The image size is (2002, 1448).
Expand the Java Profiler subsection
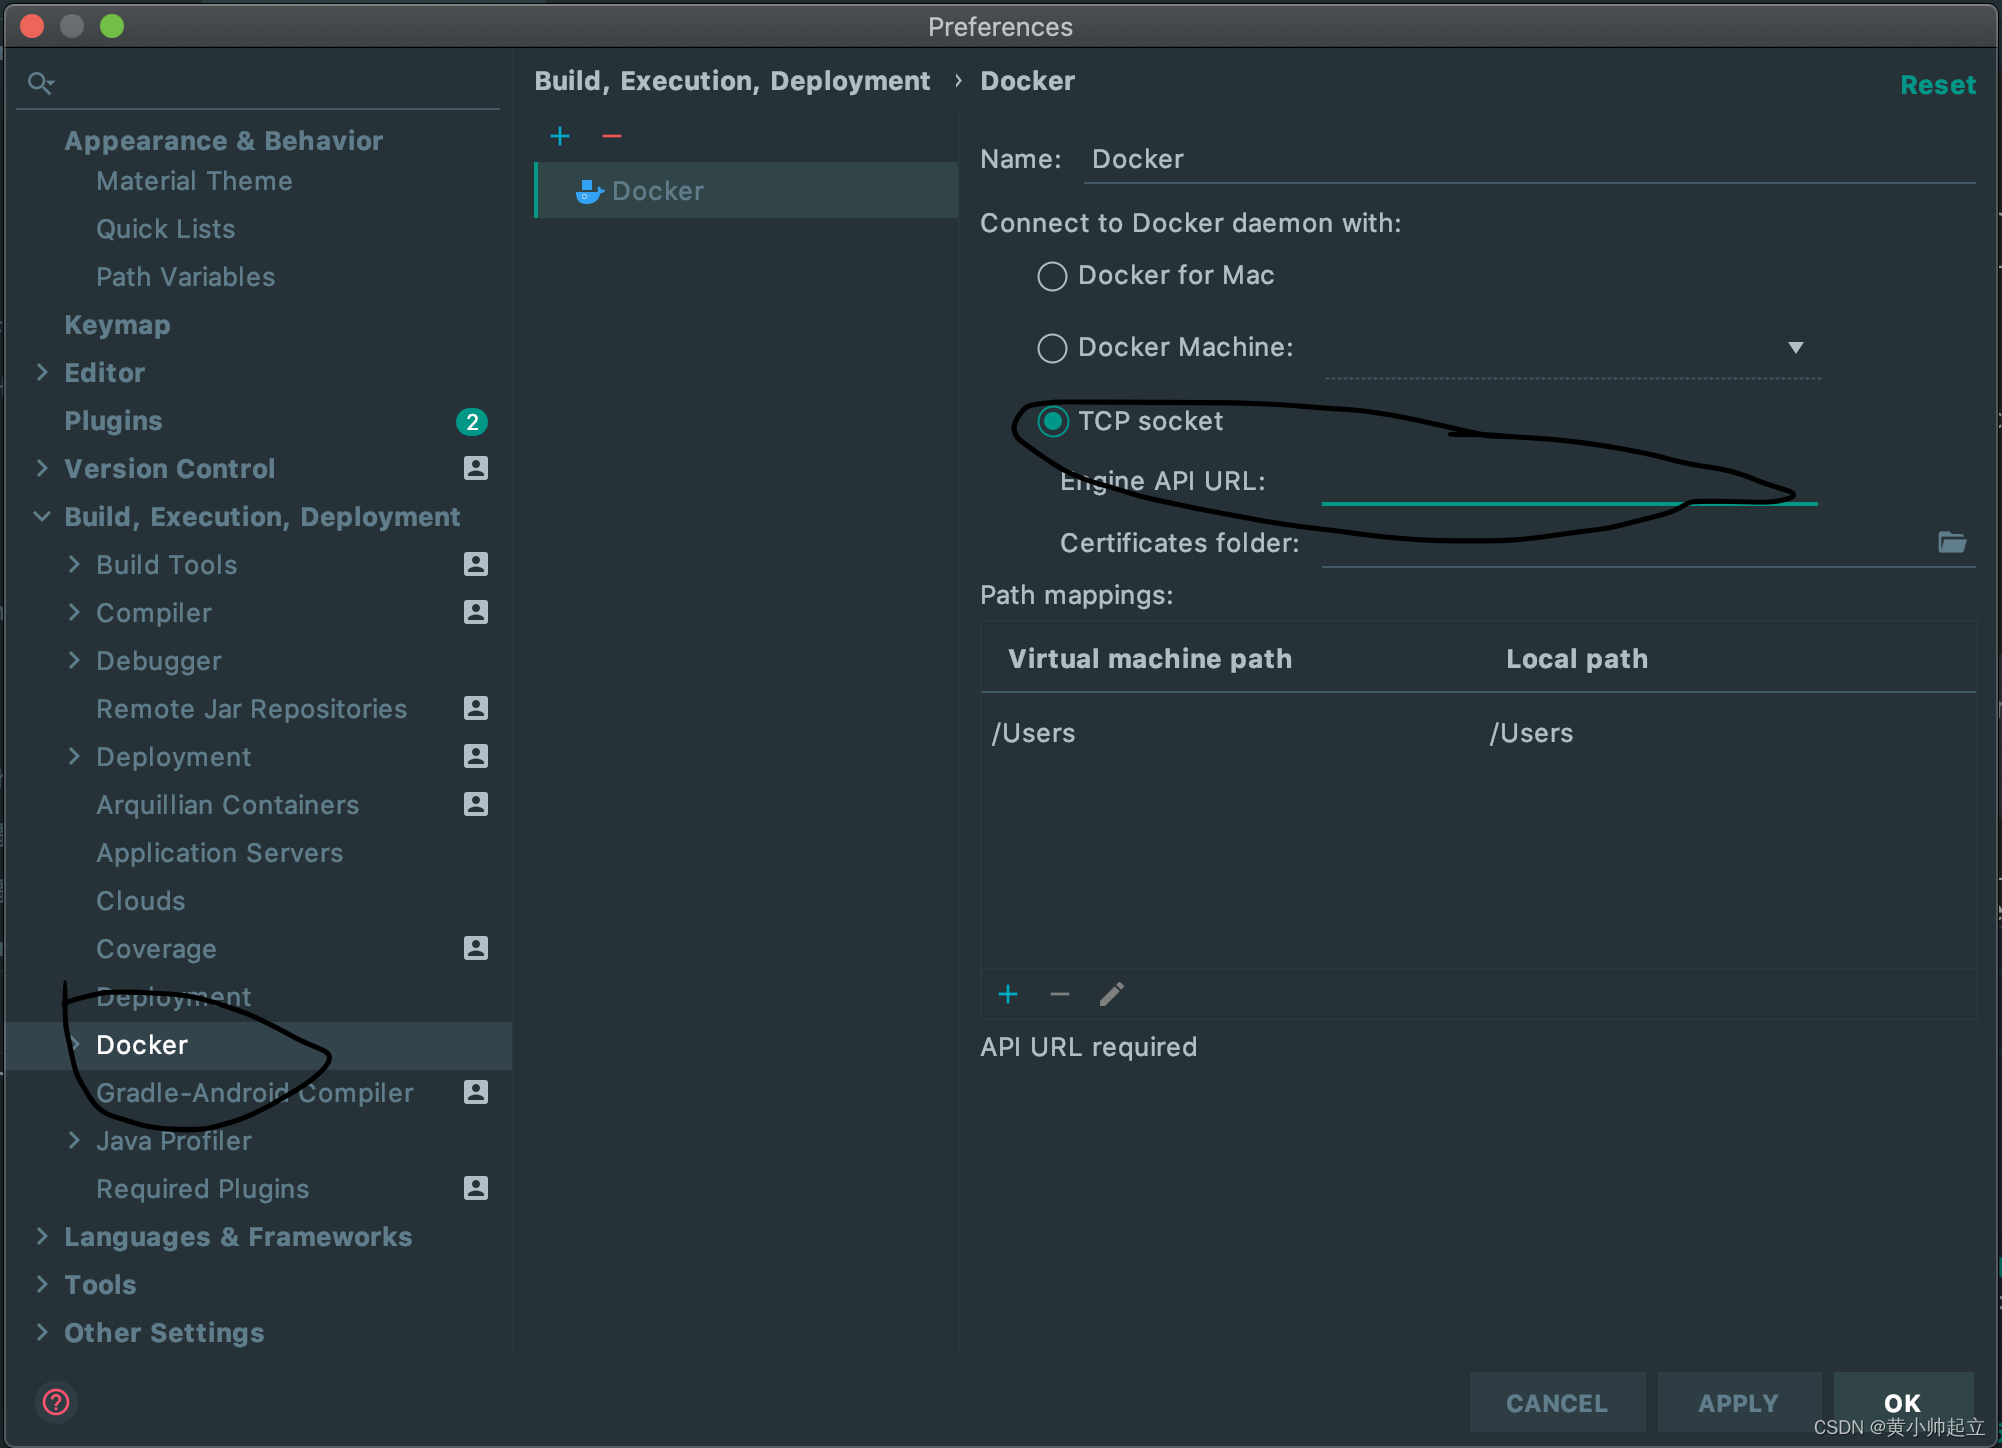point(74,1140)
